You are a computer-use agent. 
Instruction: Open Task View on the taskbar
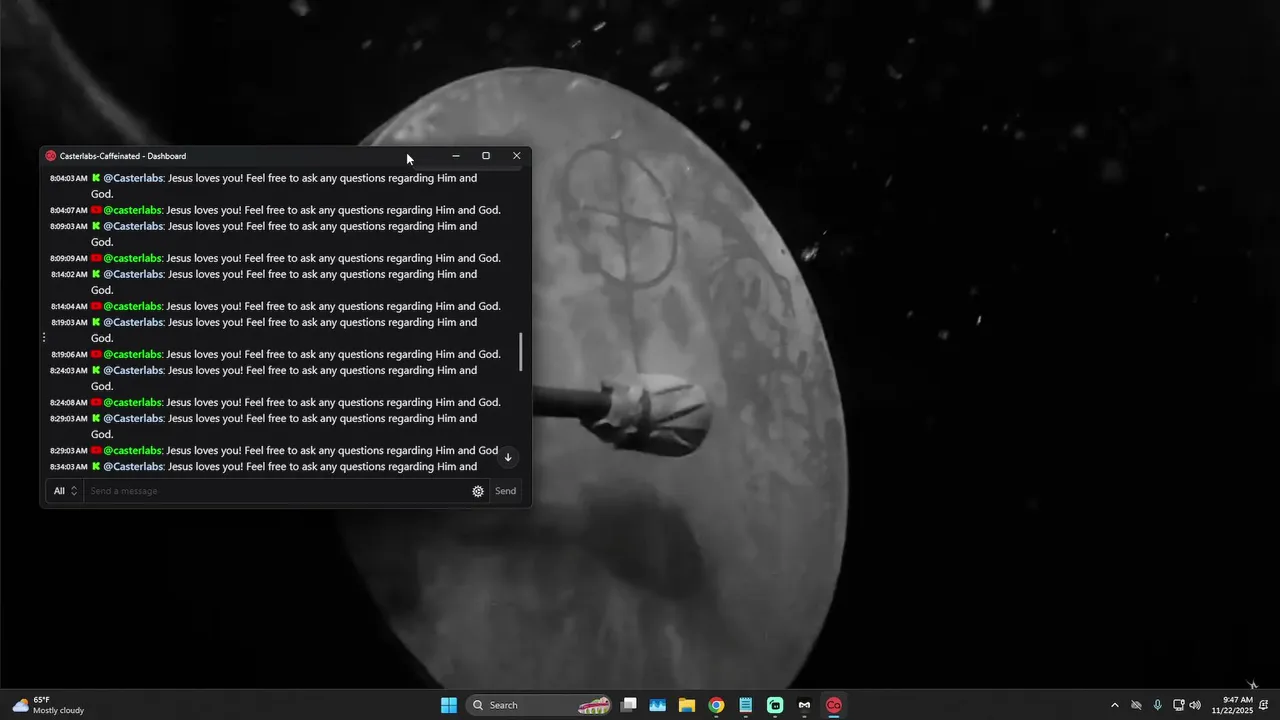[629, 705]
